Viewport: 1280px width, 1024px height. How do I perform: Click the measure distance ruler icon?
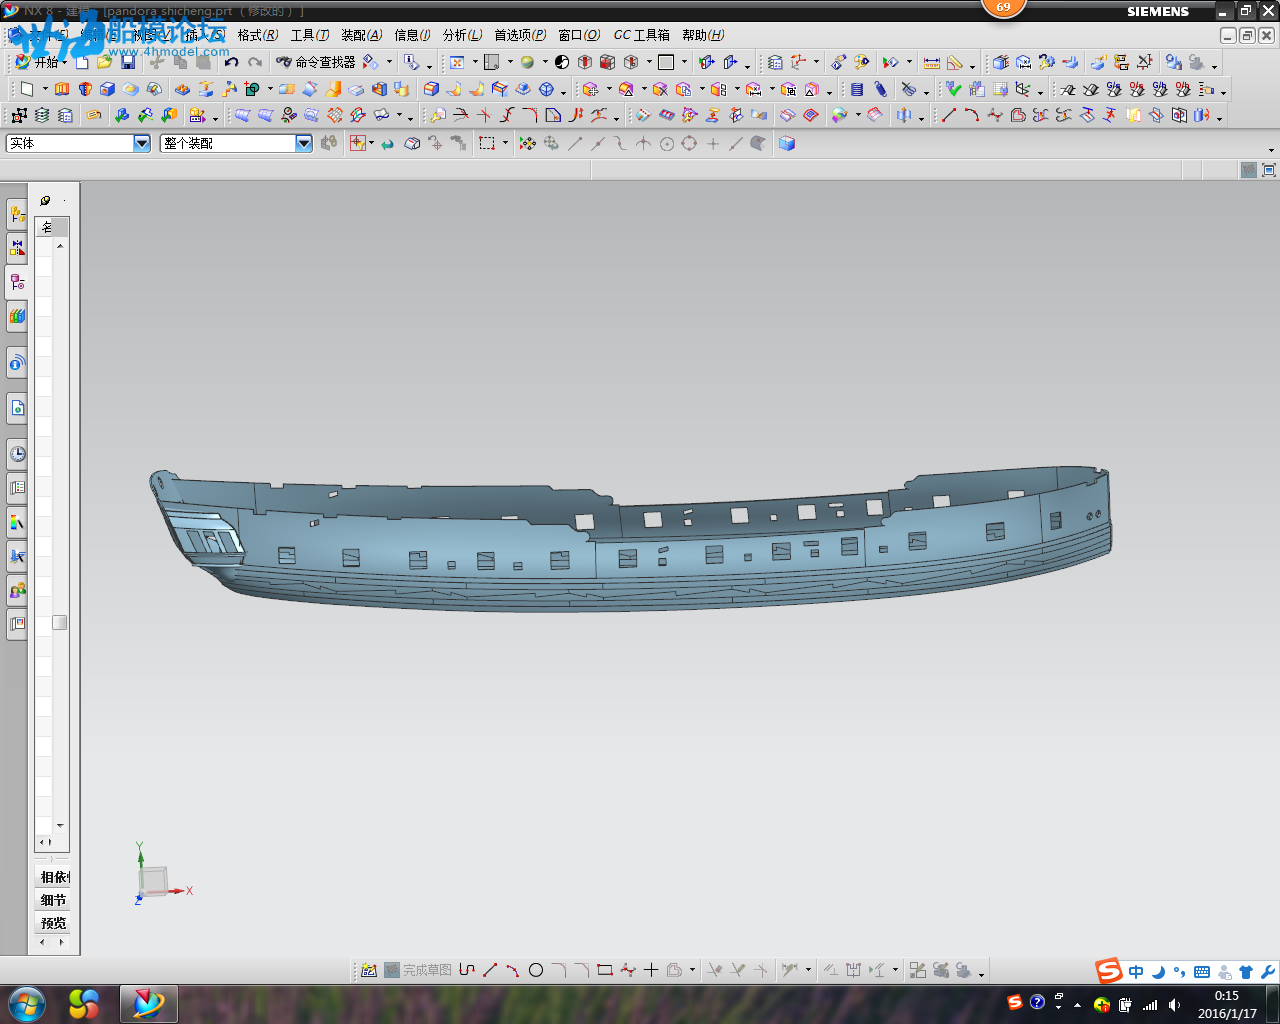tap(932, 62)
